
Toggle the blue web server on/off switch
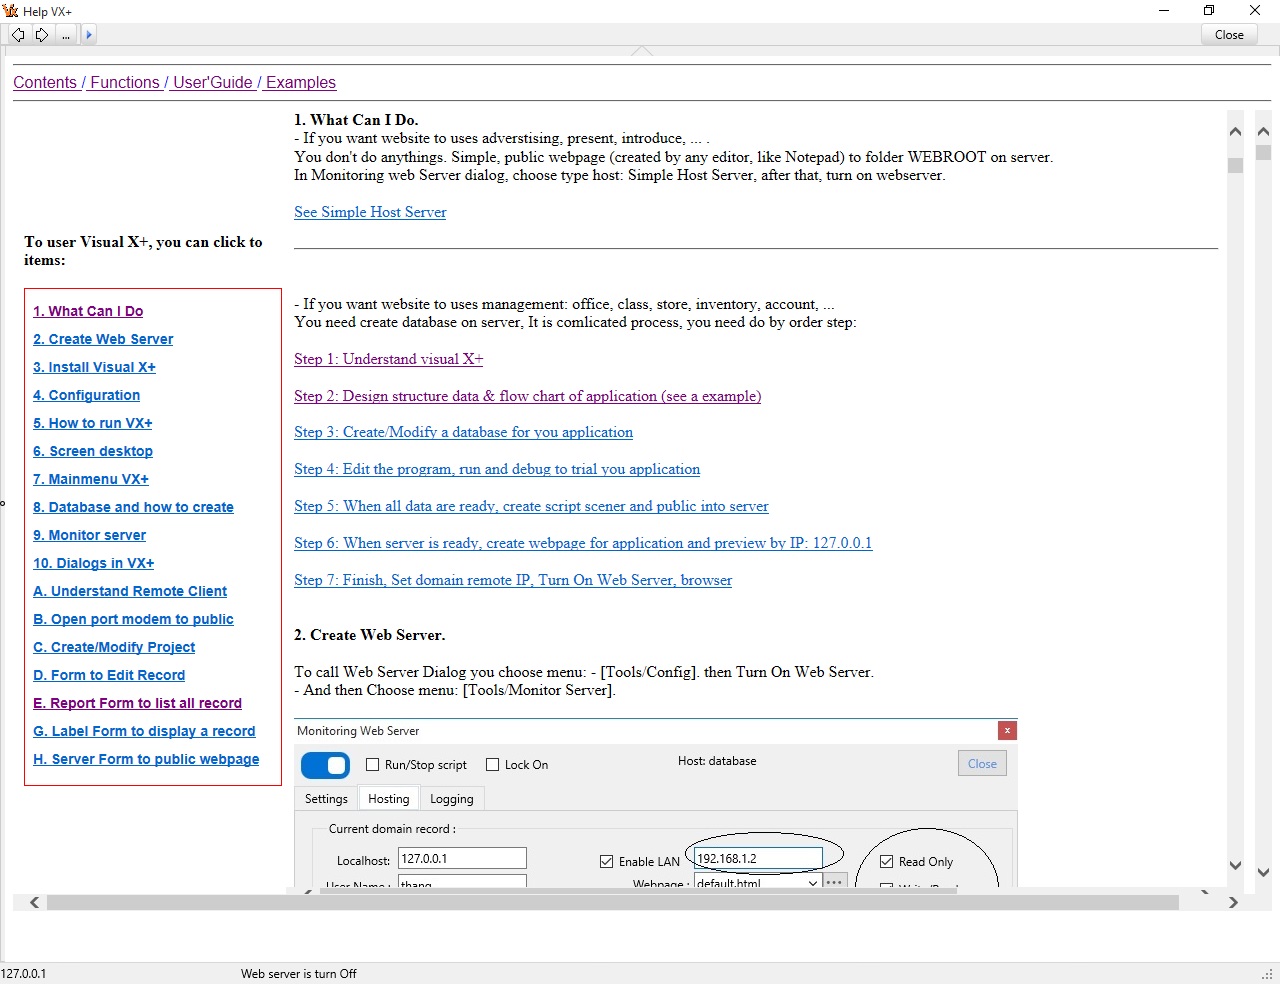[325, 765]
